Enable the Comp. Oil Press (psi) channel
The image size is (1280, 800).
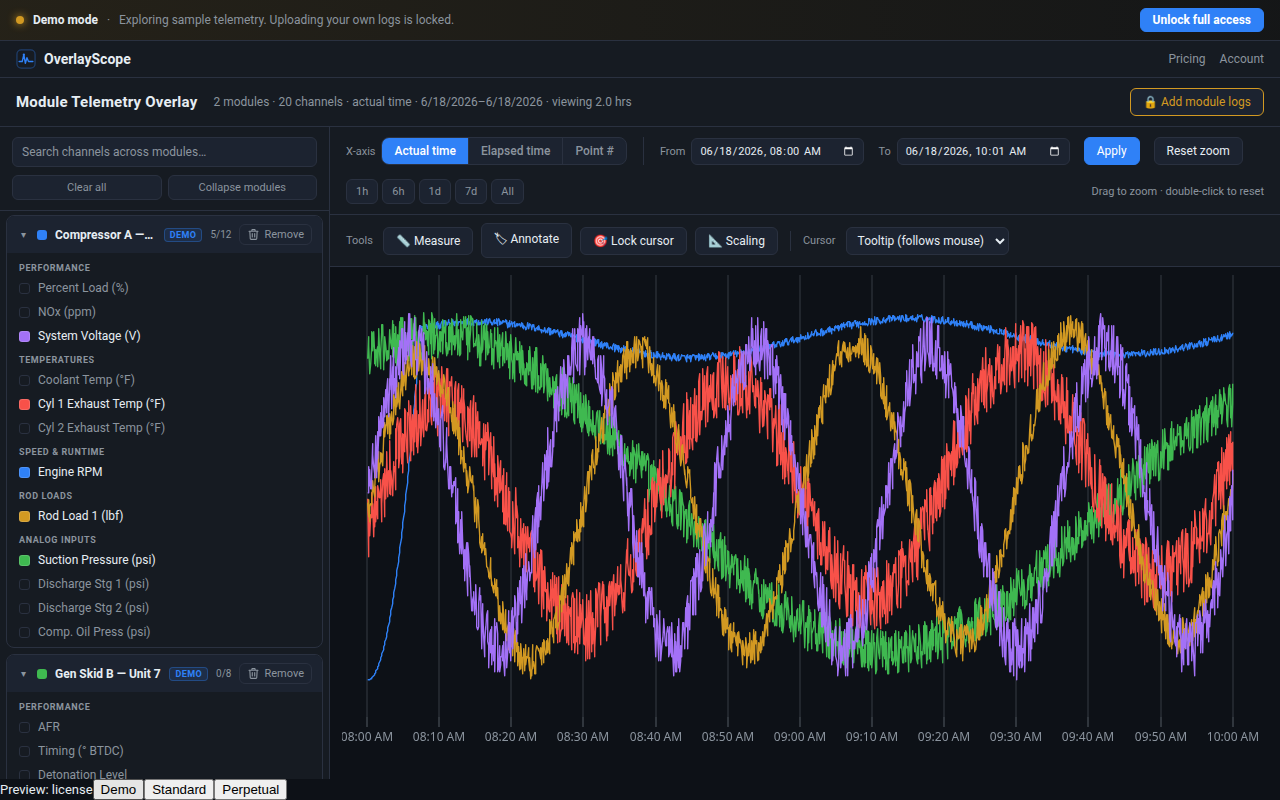pos(25,632)
